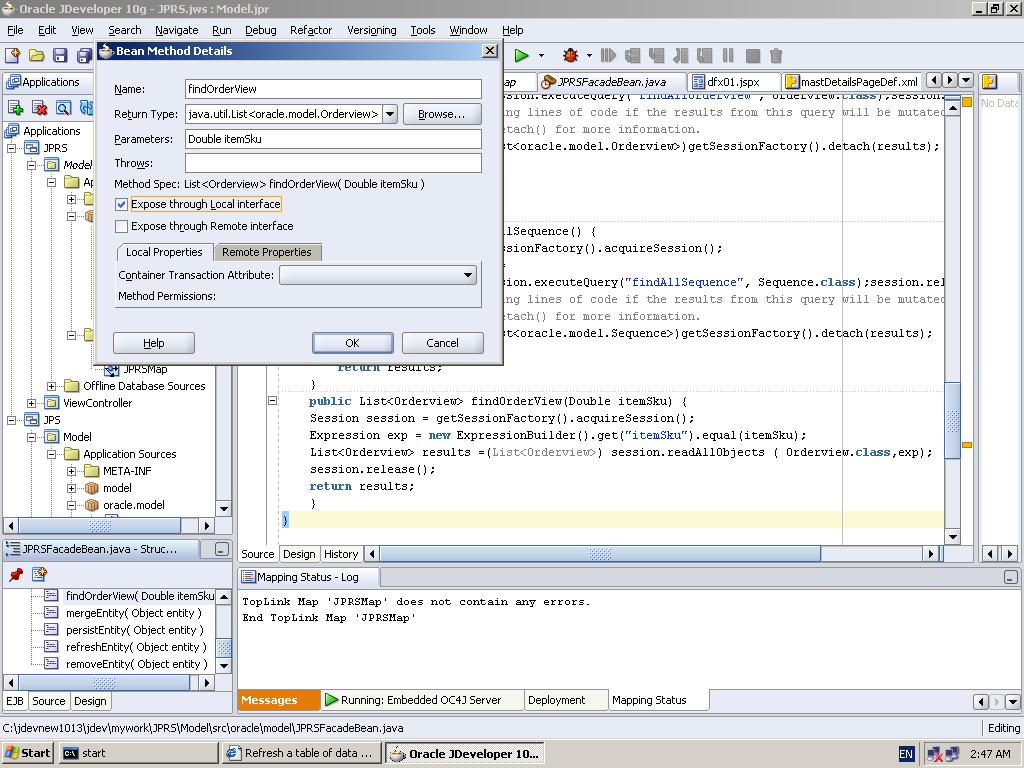Click the Browse... button

(442, 114)
